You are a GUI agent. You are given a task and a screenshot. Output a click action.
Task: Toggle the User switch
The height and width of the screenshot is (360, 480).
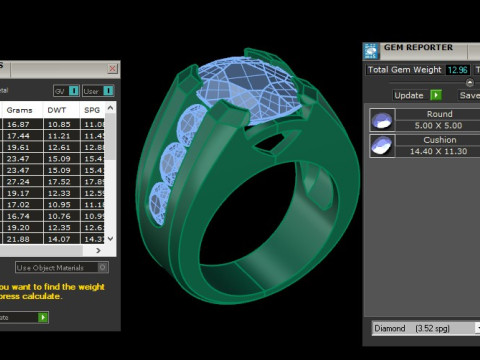click(98, 91)
